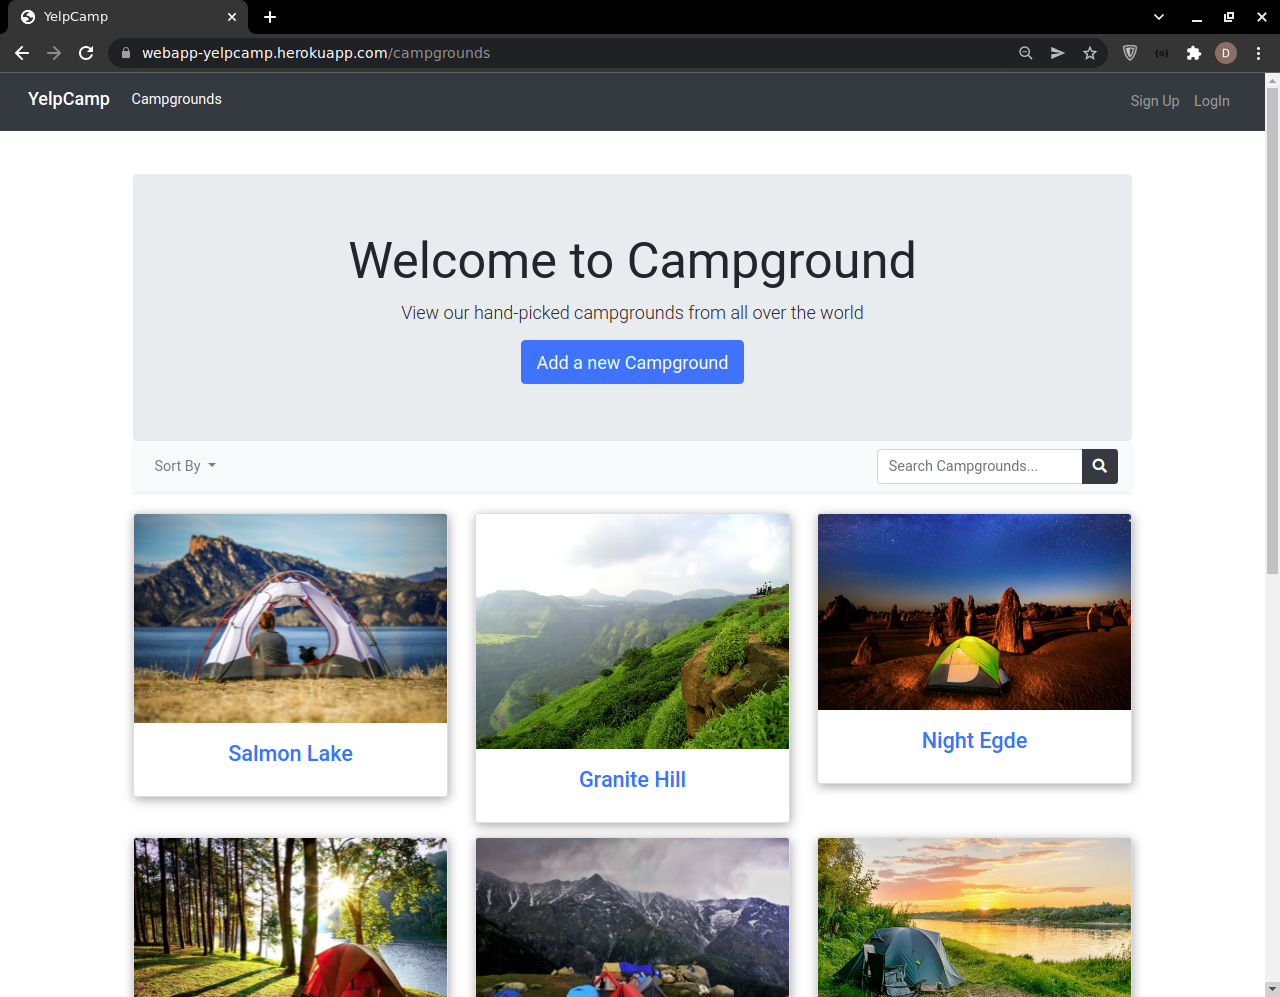Image resolution: width=1280 pixels, height=997 pixels.
Task: Click the snowy mountain camp photo
Action: click(x=632, y=917)
